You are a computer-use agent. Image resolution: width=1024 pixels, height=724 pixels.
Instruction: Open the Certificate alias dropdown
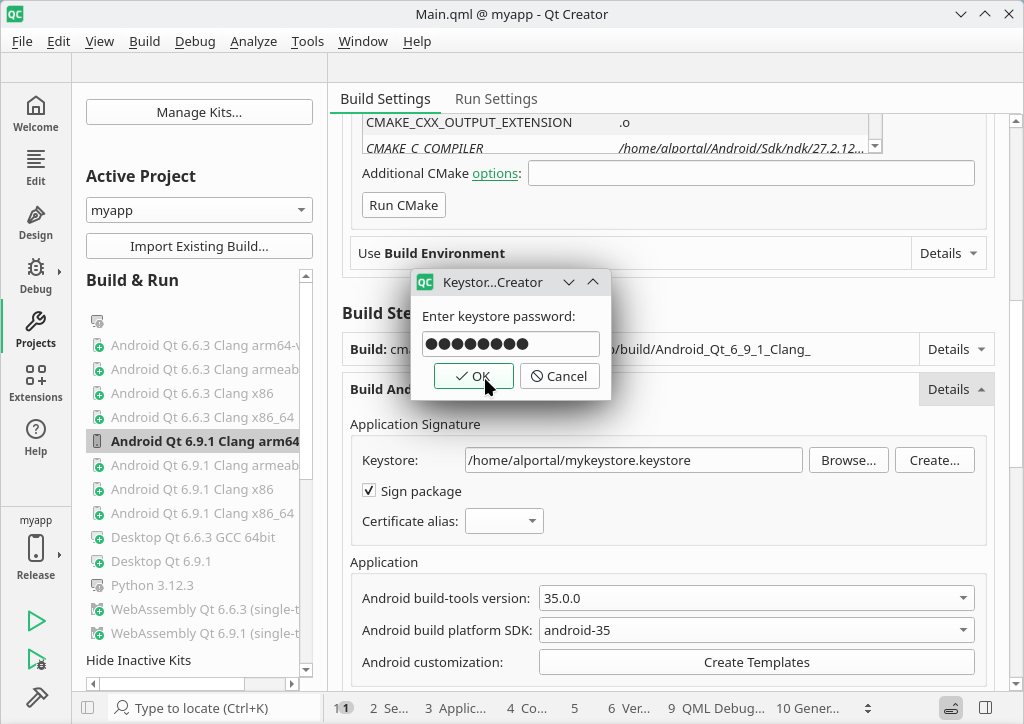504,521
